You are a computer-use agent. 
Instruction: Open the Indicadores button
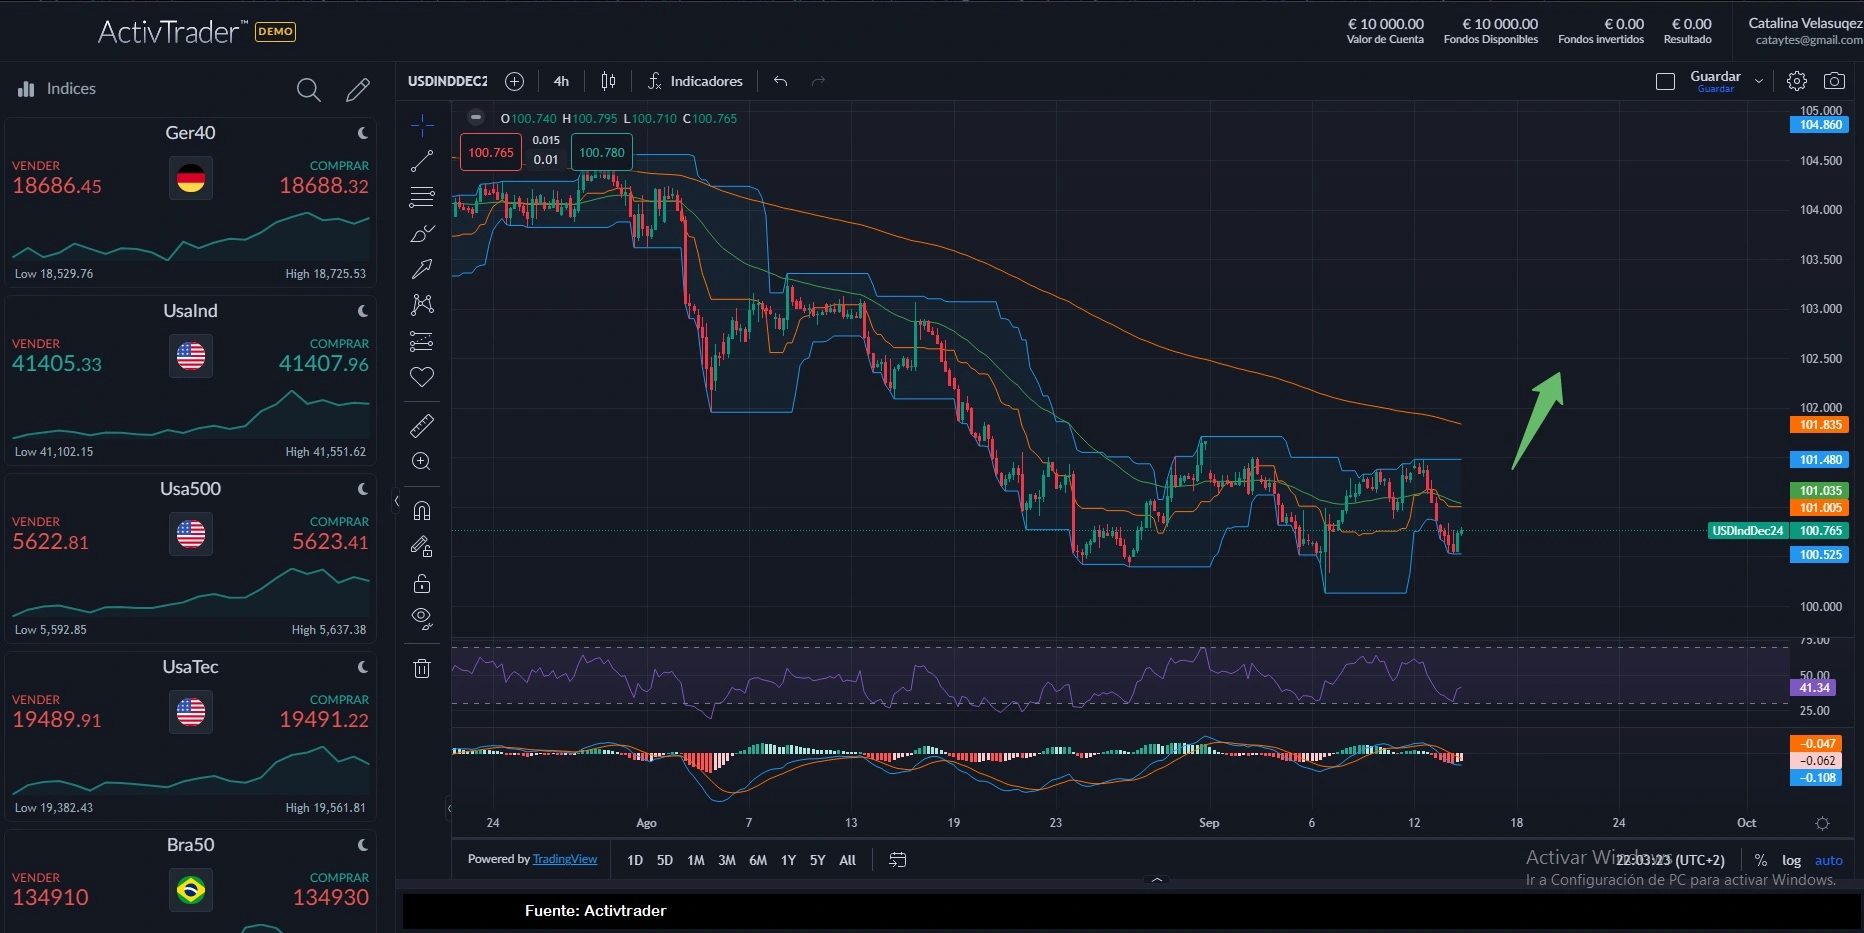pyautogui.click(x=695, y=81)
